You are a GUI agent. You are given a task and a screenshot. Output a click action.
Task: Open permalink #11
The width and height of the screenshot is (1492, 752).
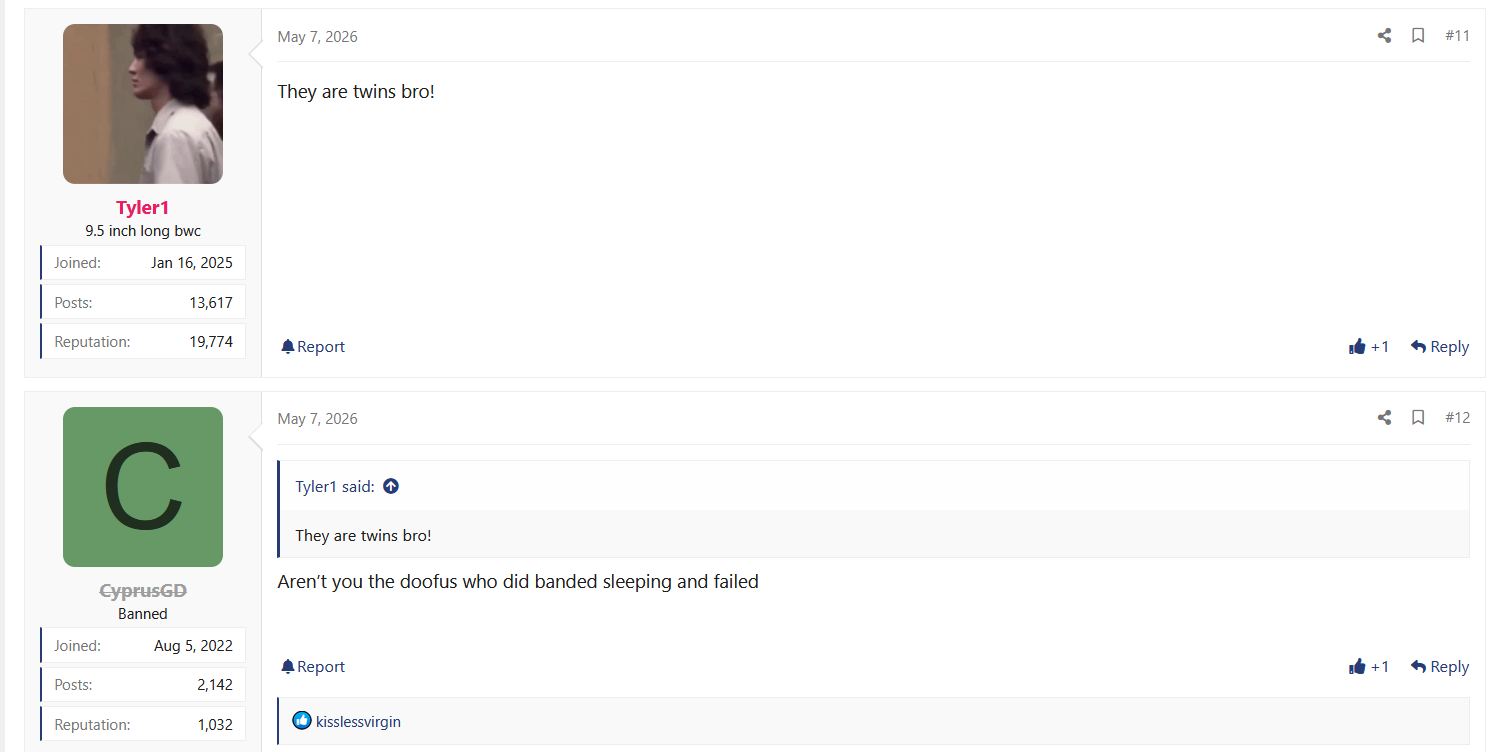1457,36
